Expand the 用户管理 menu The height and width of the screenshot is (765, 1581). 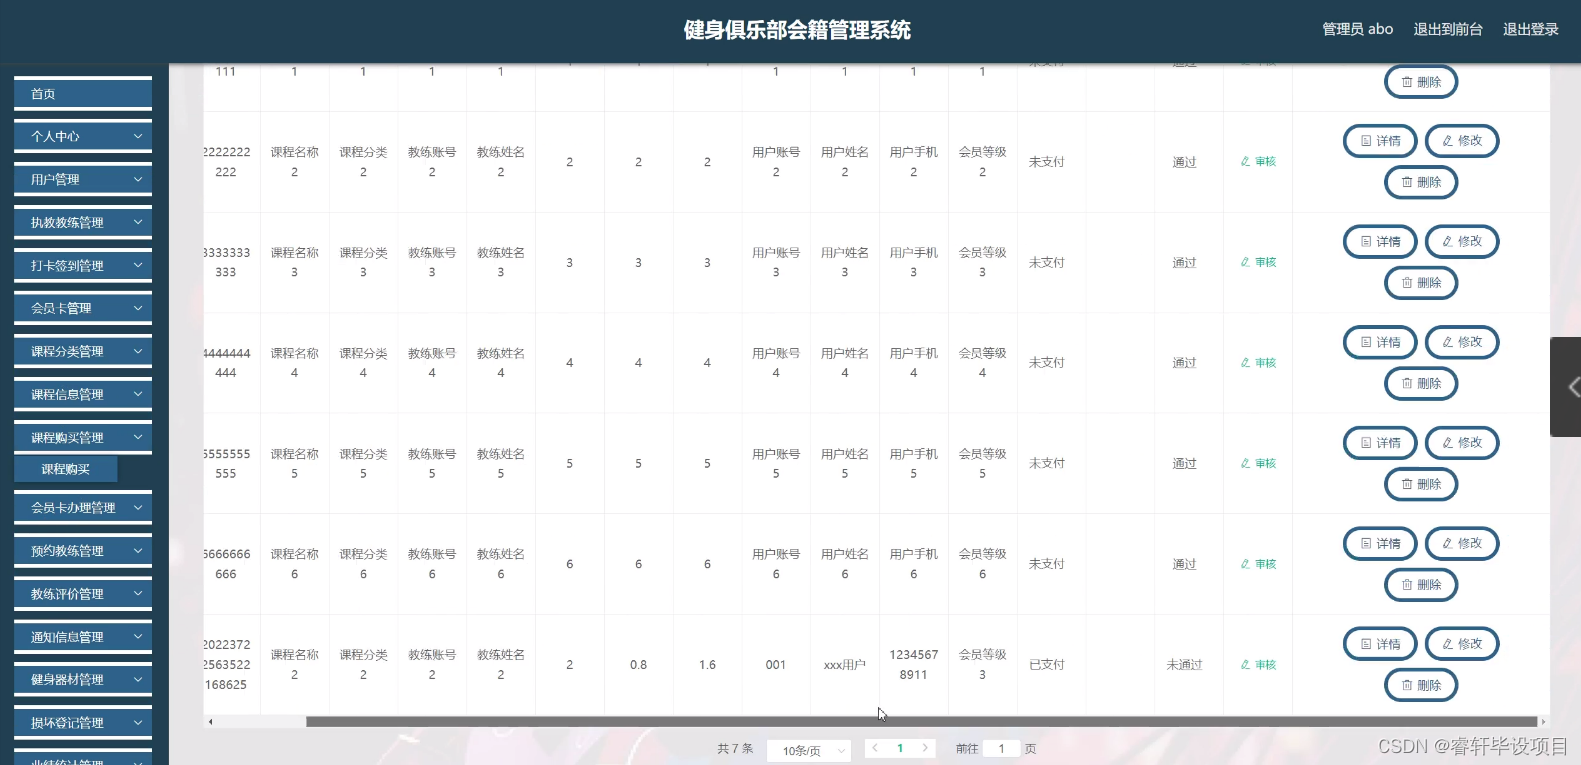[83, 180]
